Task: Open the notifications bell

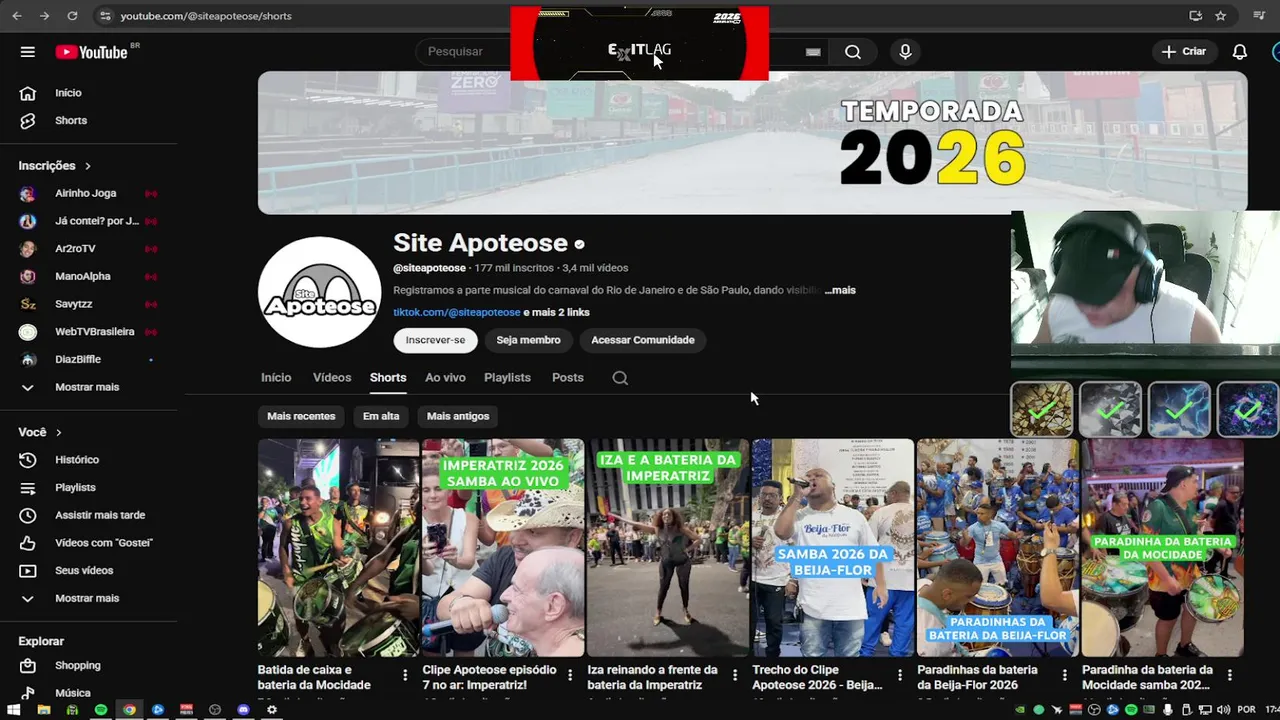Action: point(1240,52)
